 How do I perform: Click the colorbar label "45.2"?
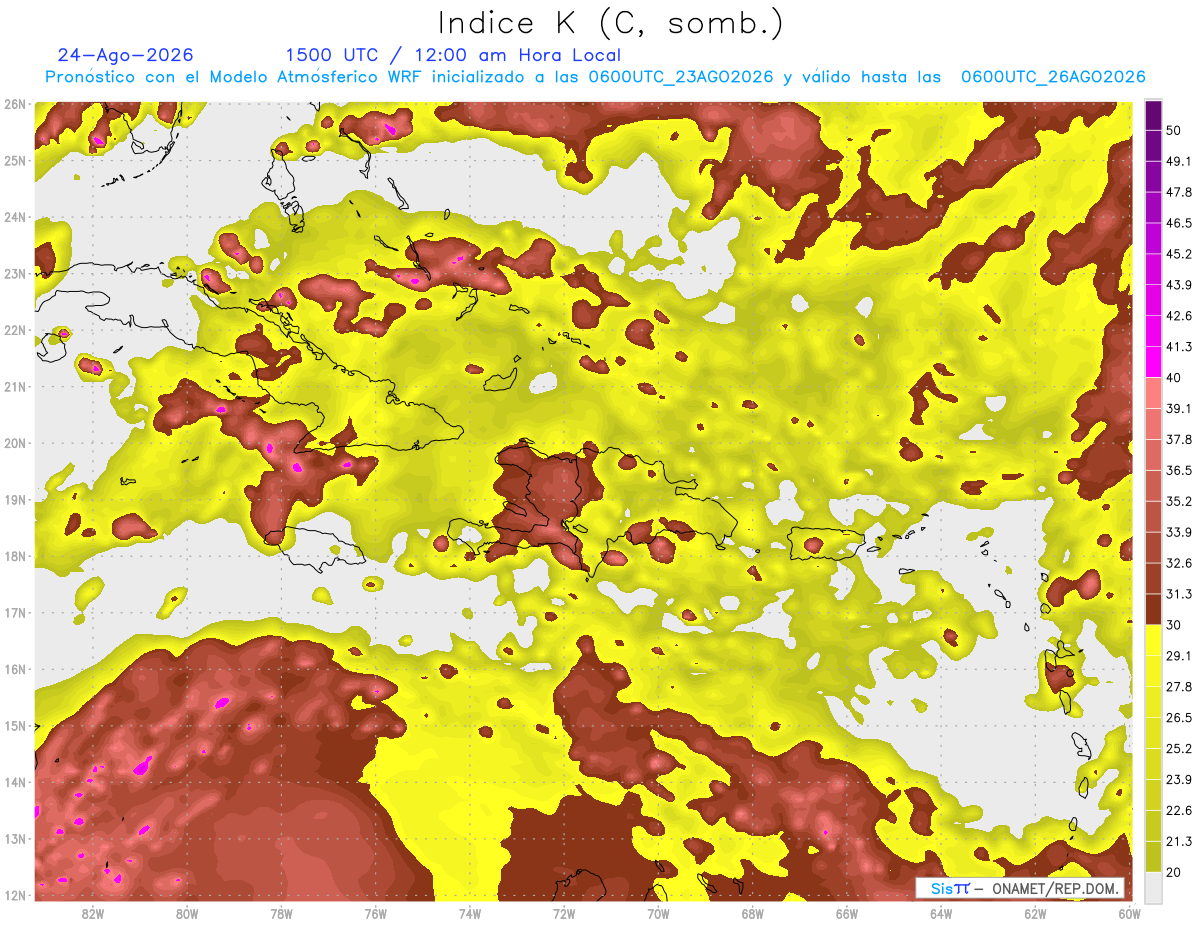(1180, 254)
